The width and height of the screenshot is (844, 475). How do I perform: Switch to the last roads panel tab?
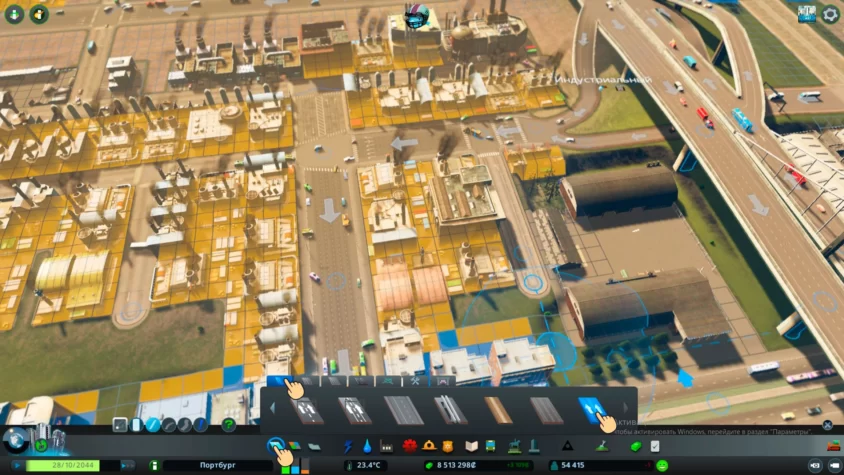pos(442,382)
